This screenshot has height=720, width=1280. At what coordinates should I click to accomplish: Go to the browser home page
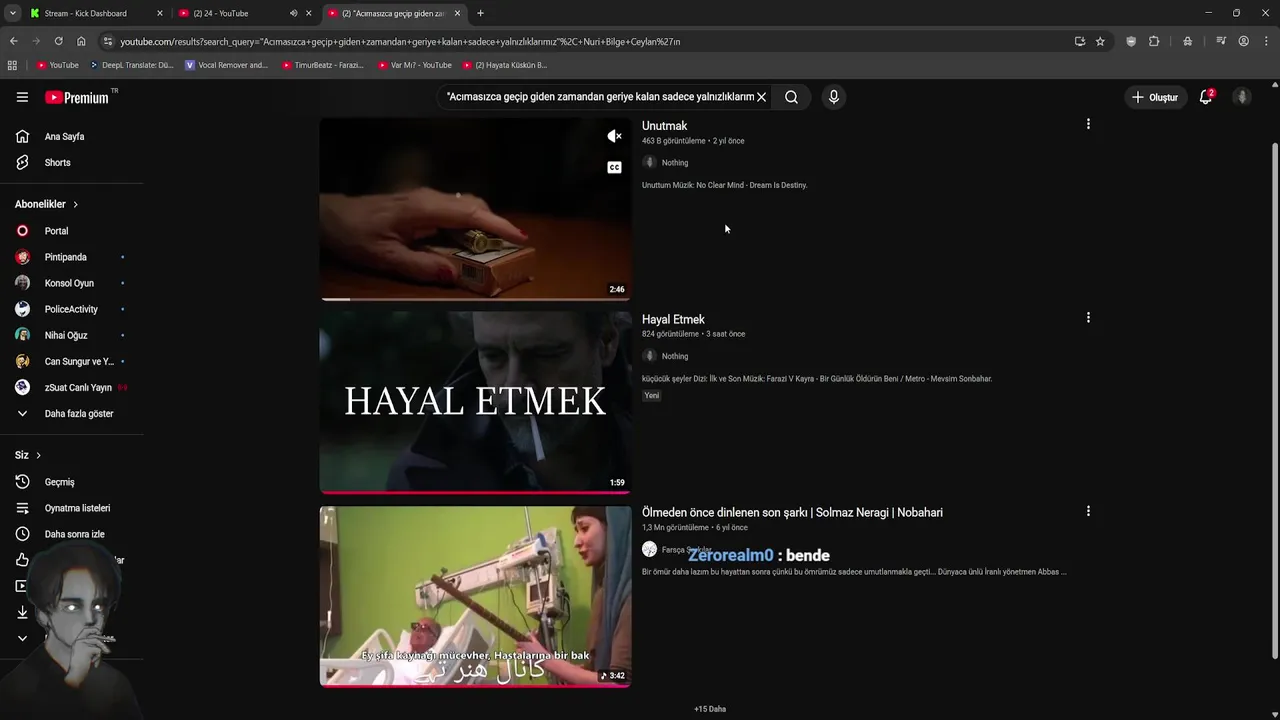pos(81,41)
